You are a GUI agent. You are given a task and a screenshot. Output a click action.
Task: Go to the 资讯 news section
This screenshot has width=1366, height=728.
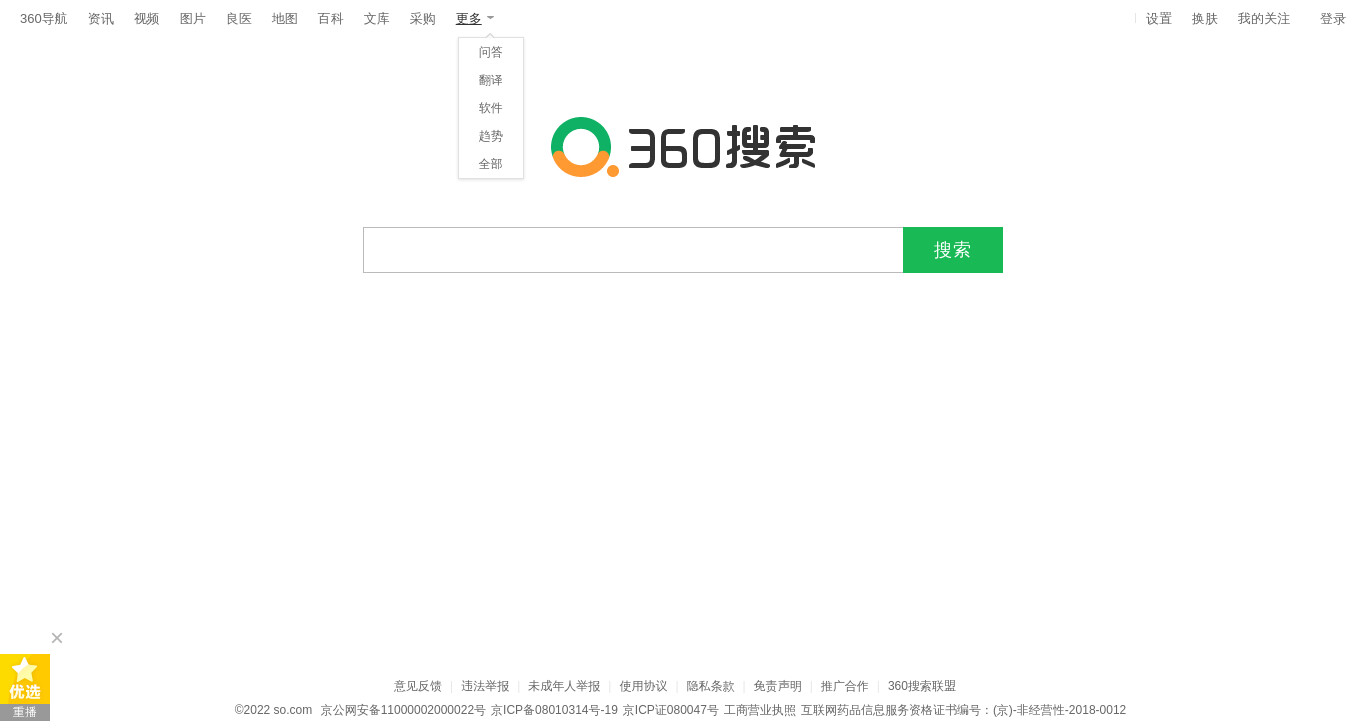(x=101, y=19)
